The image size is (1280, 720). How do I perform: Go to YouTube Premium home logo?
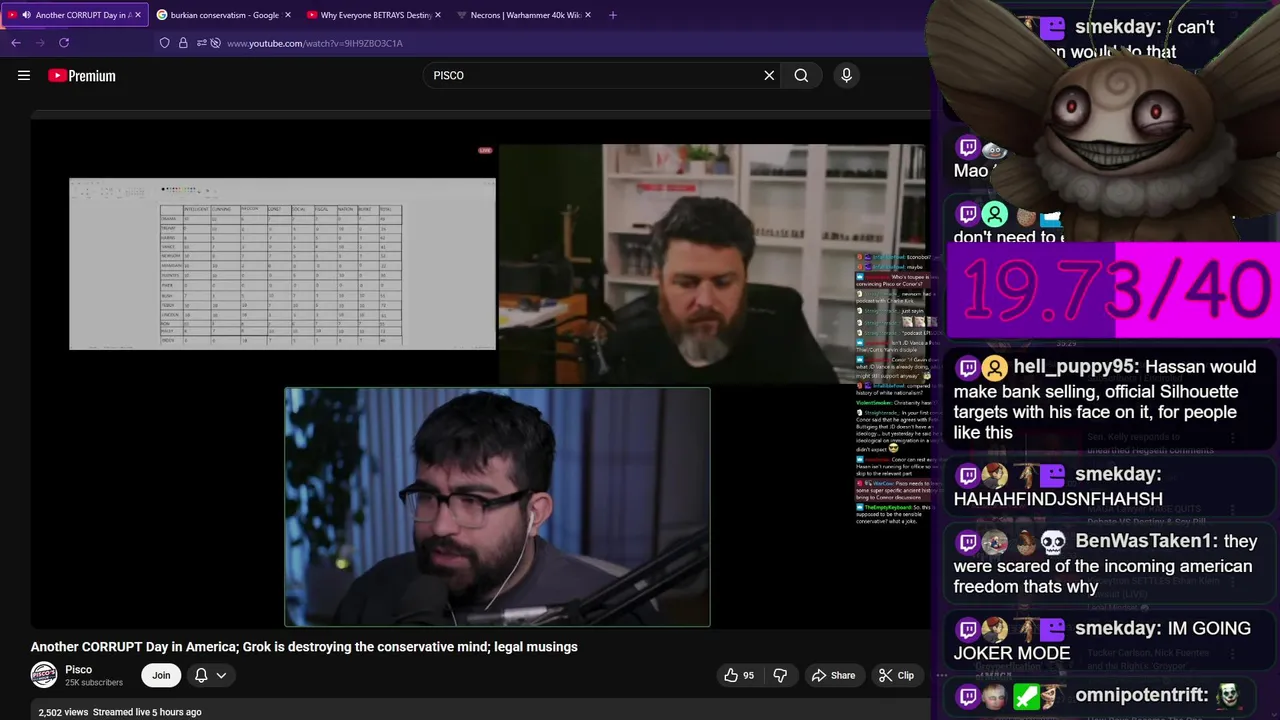[82, 75]
